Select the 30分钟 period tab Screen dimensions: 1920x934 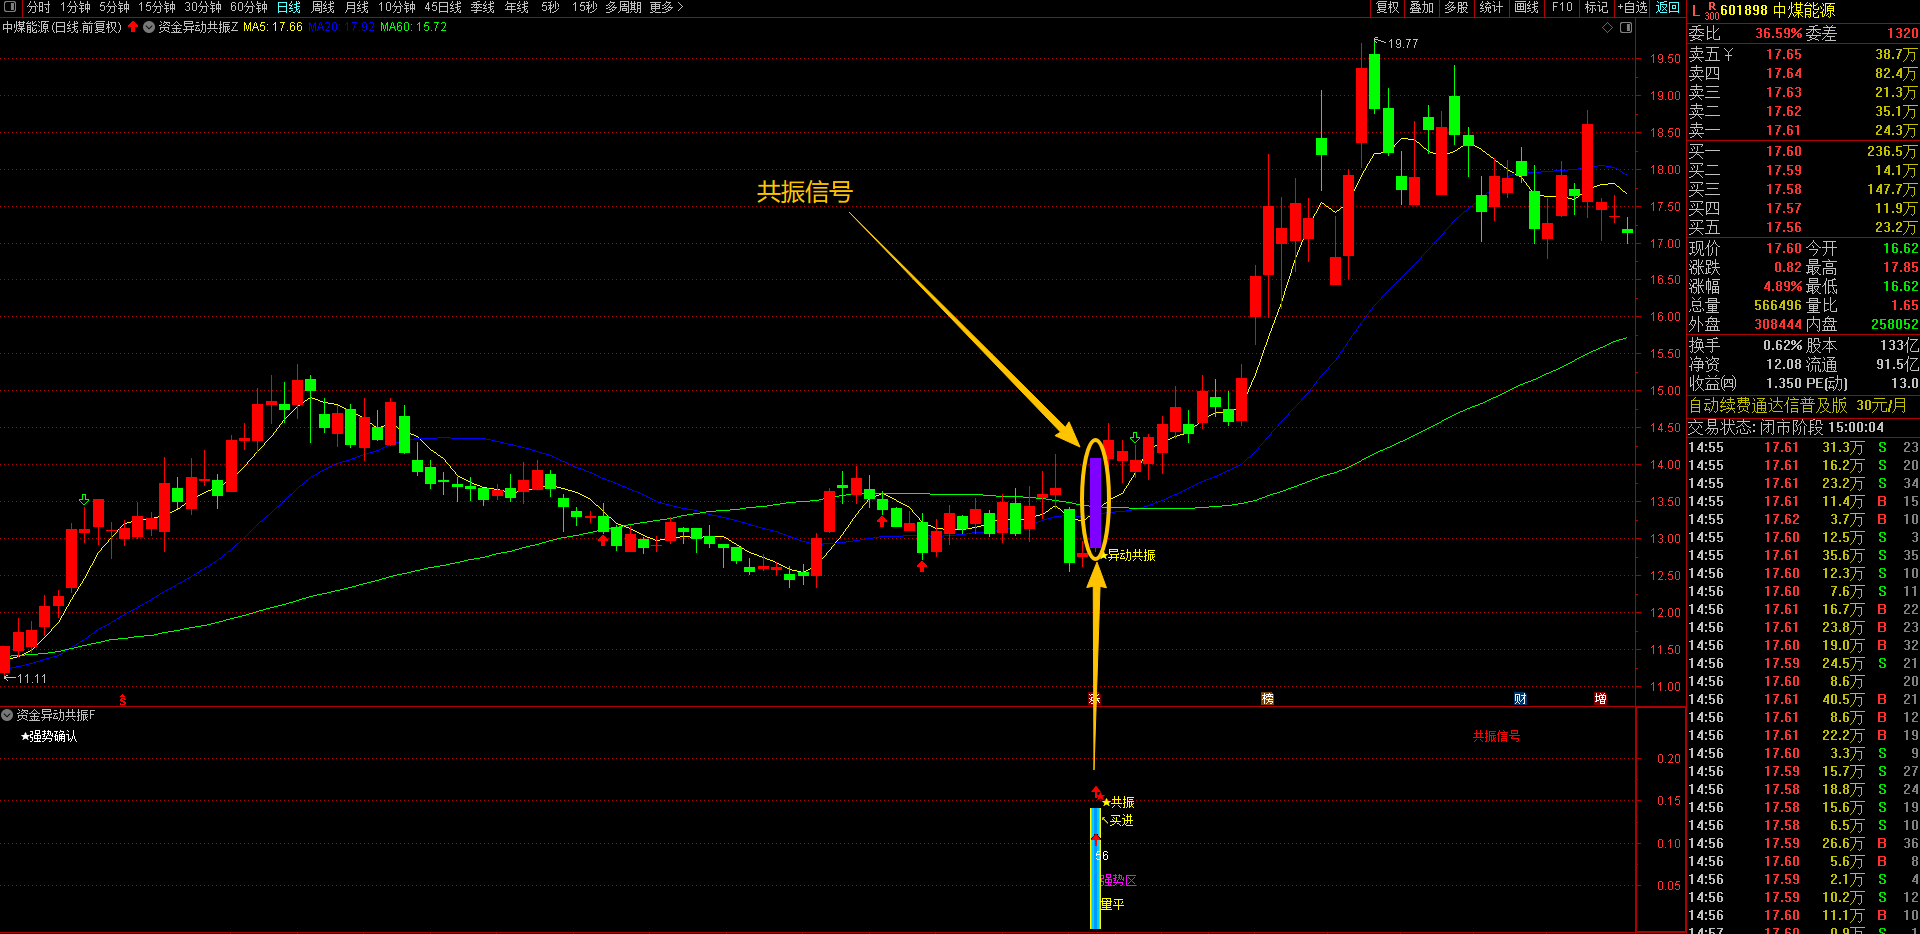[x=203, y=7]
